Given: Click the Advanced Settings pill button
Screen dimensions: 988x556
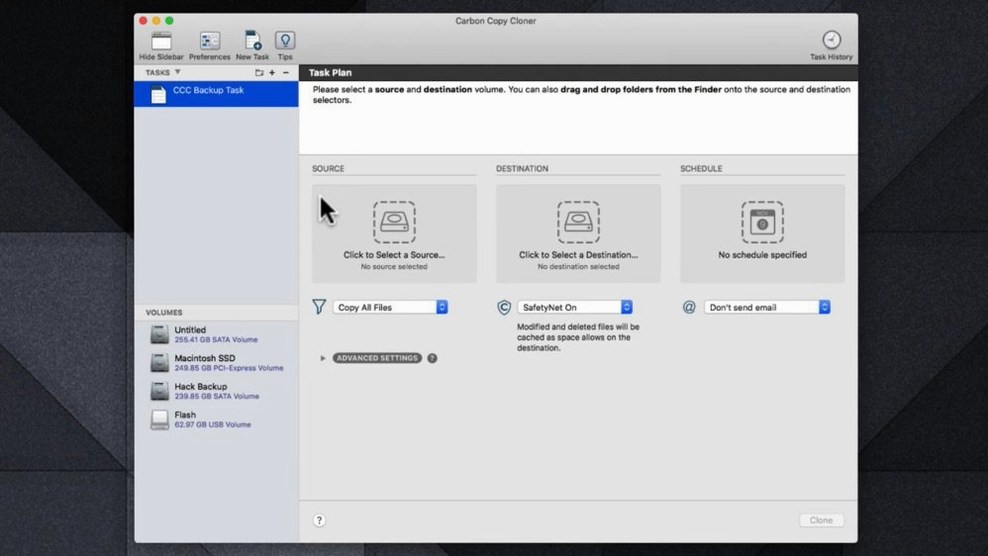Looking at the screenshot, I should coord(377,358).
